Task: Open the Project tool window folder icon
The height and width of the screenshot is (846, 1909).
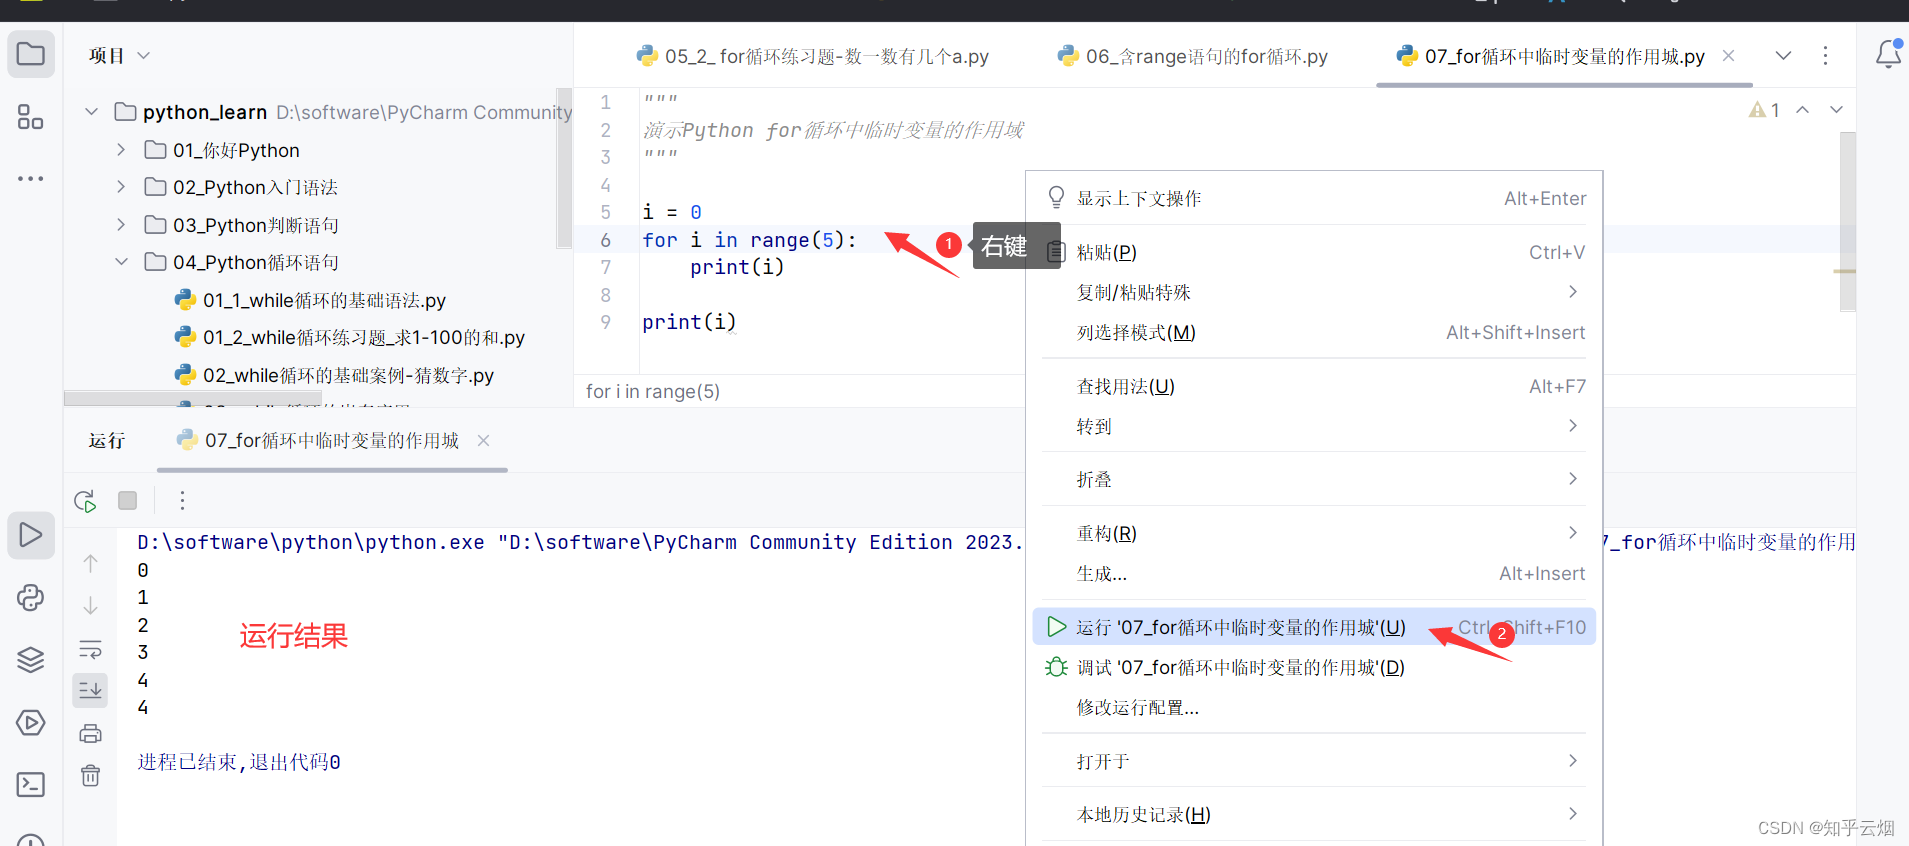Action: pyautogui.click(x=31, y=54)
